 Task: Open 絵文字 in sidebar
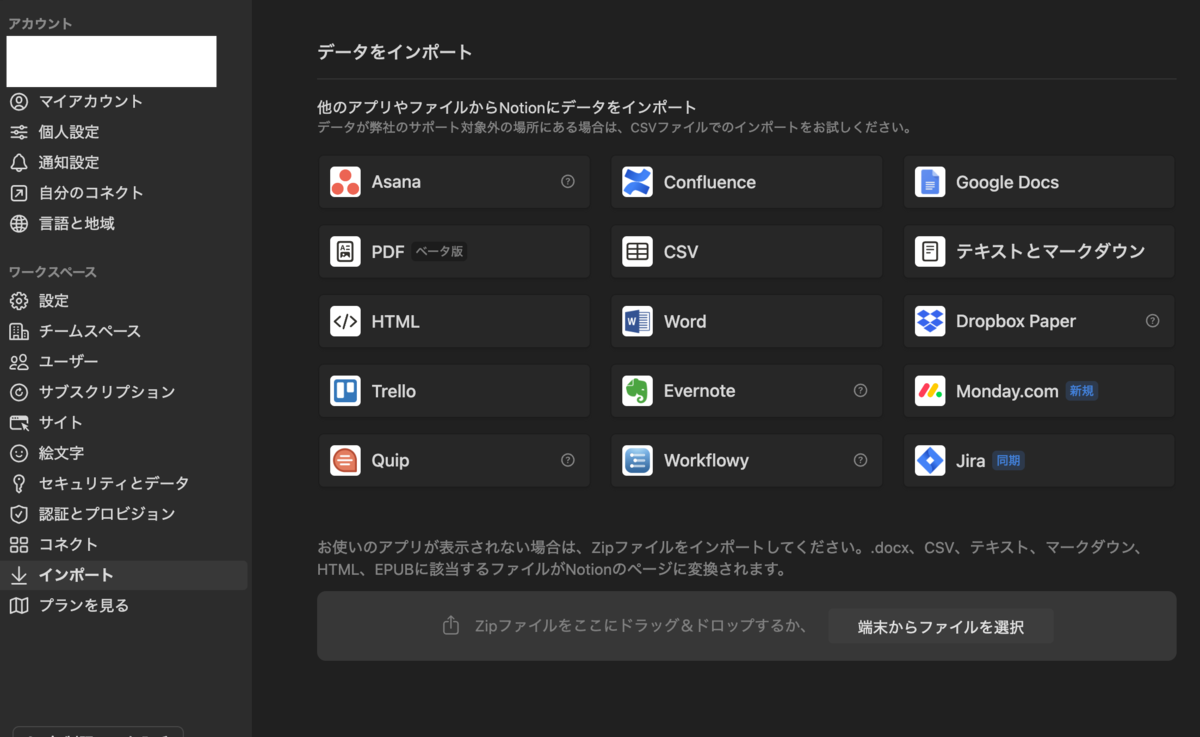click(124, 453)
